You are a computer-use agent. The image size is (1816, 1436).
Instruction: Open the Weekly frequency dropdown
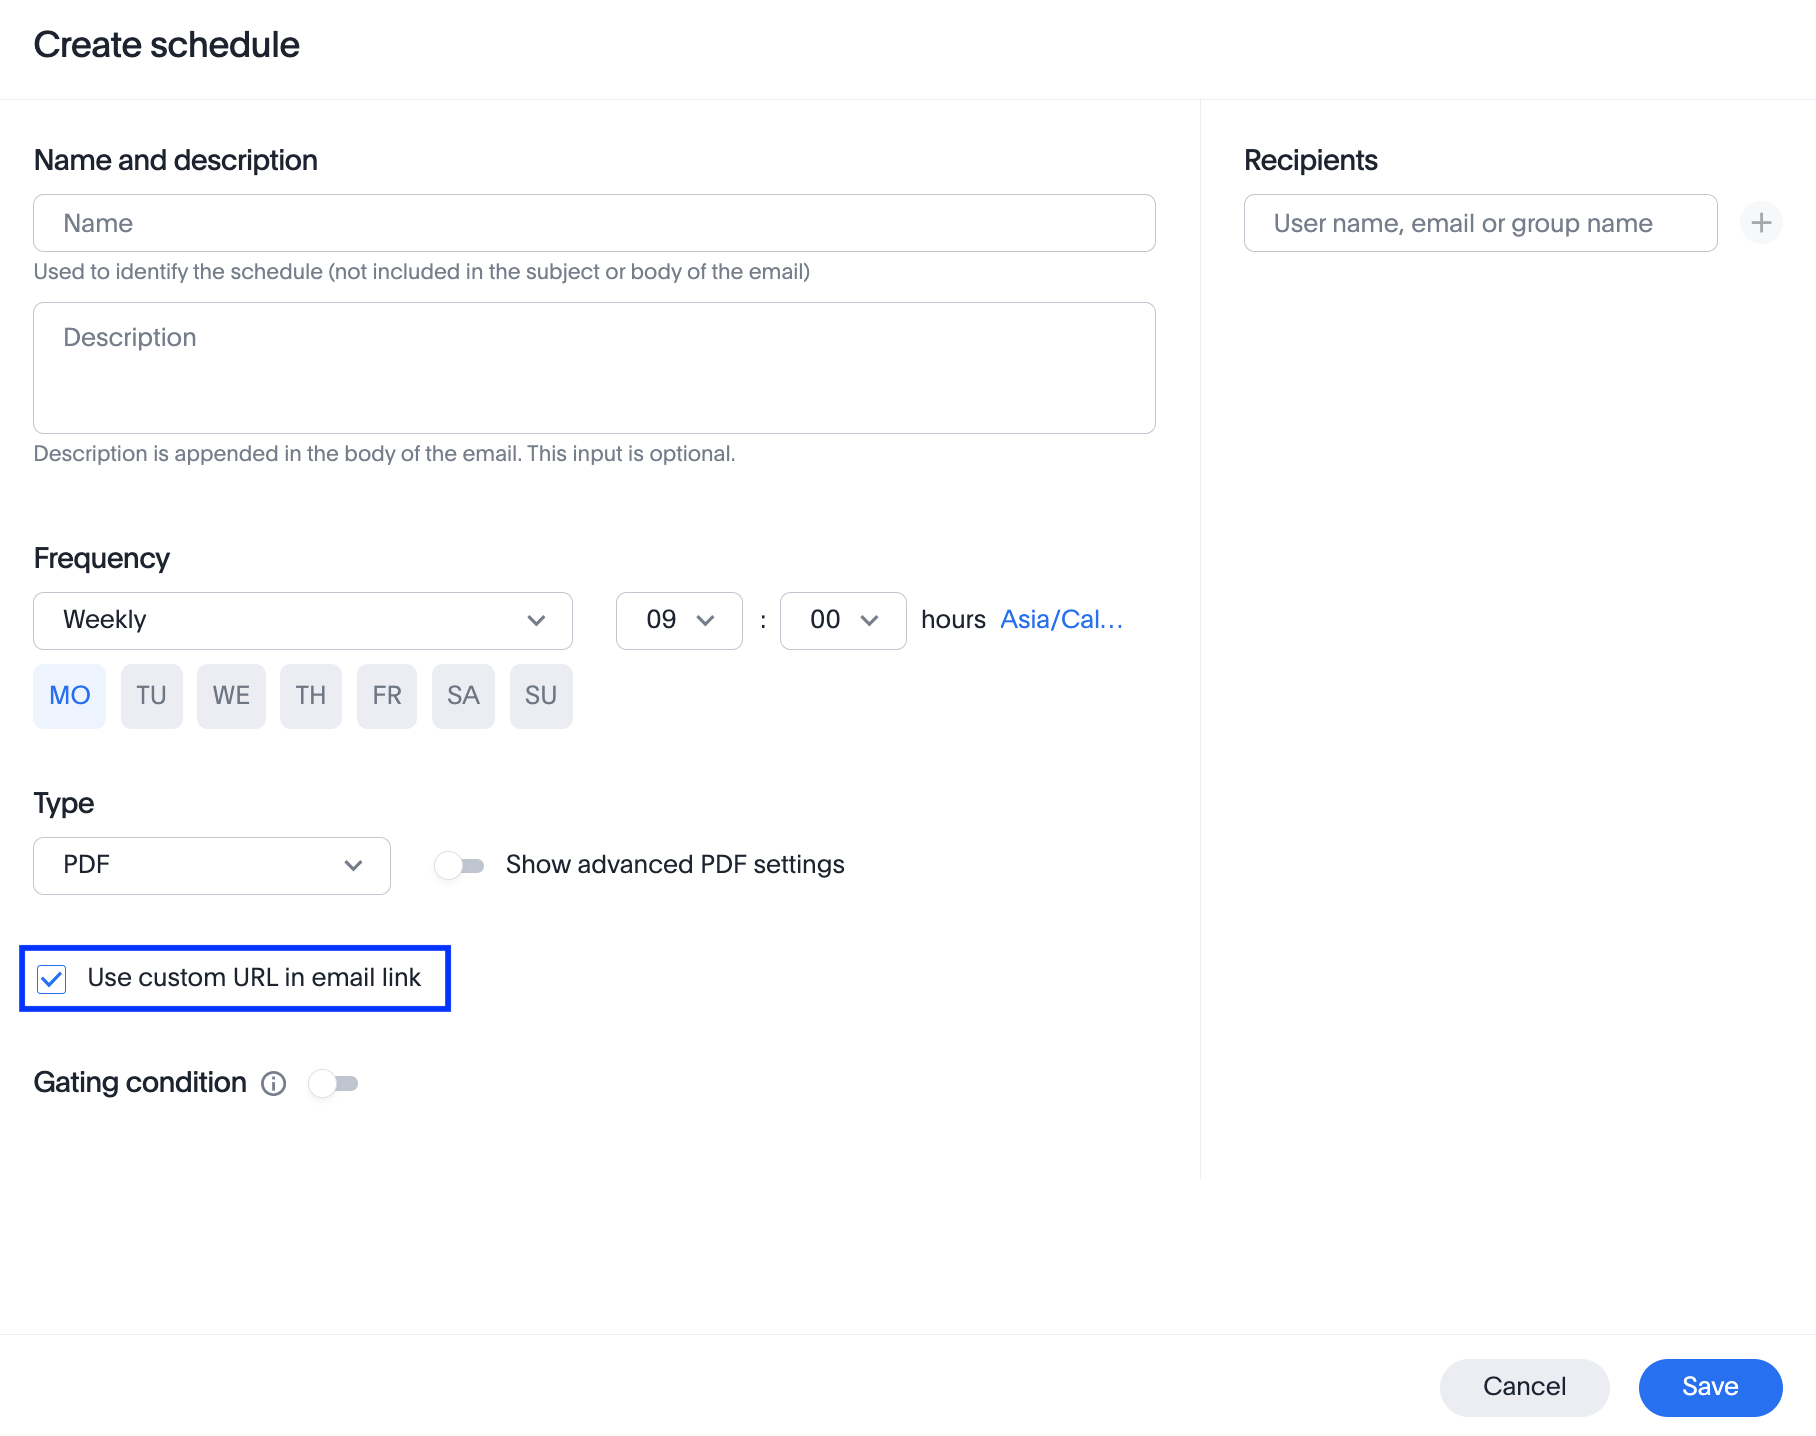coord(302,620)
